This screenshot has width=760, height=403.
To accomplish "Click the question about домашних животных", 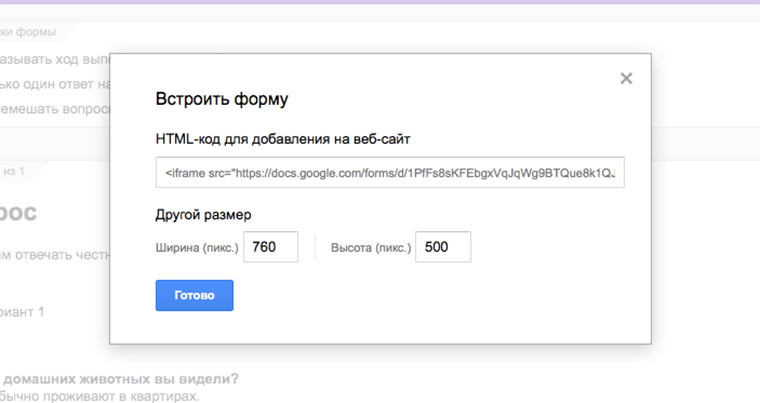I will tap(120, 379).
